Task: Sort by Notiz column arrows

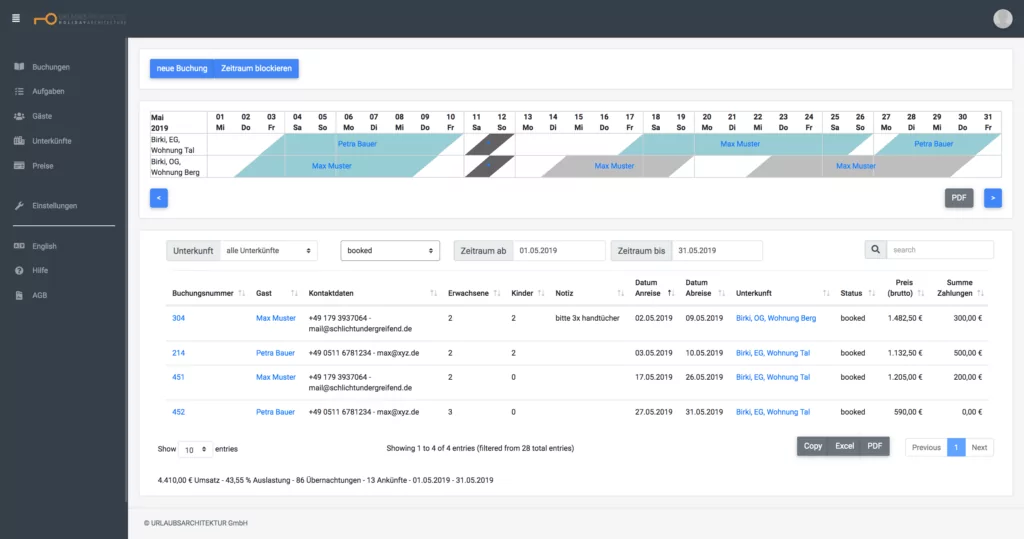Action: tap(620, 293)
